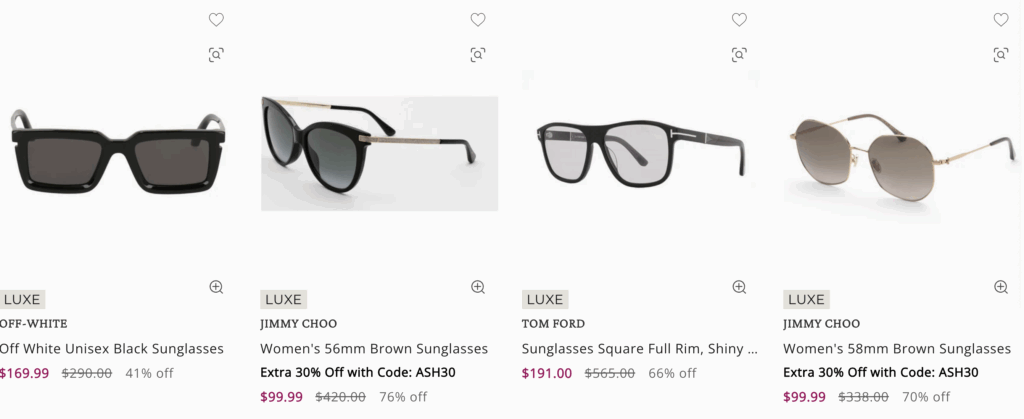Screen dimensions: 1024x419
Task: Open Women's 58mm Brown Sunglasses product title
Action: point(897,349)
